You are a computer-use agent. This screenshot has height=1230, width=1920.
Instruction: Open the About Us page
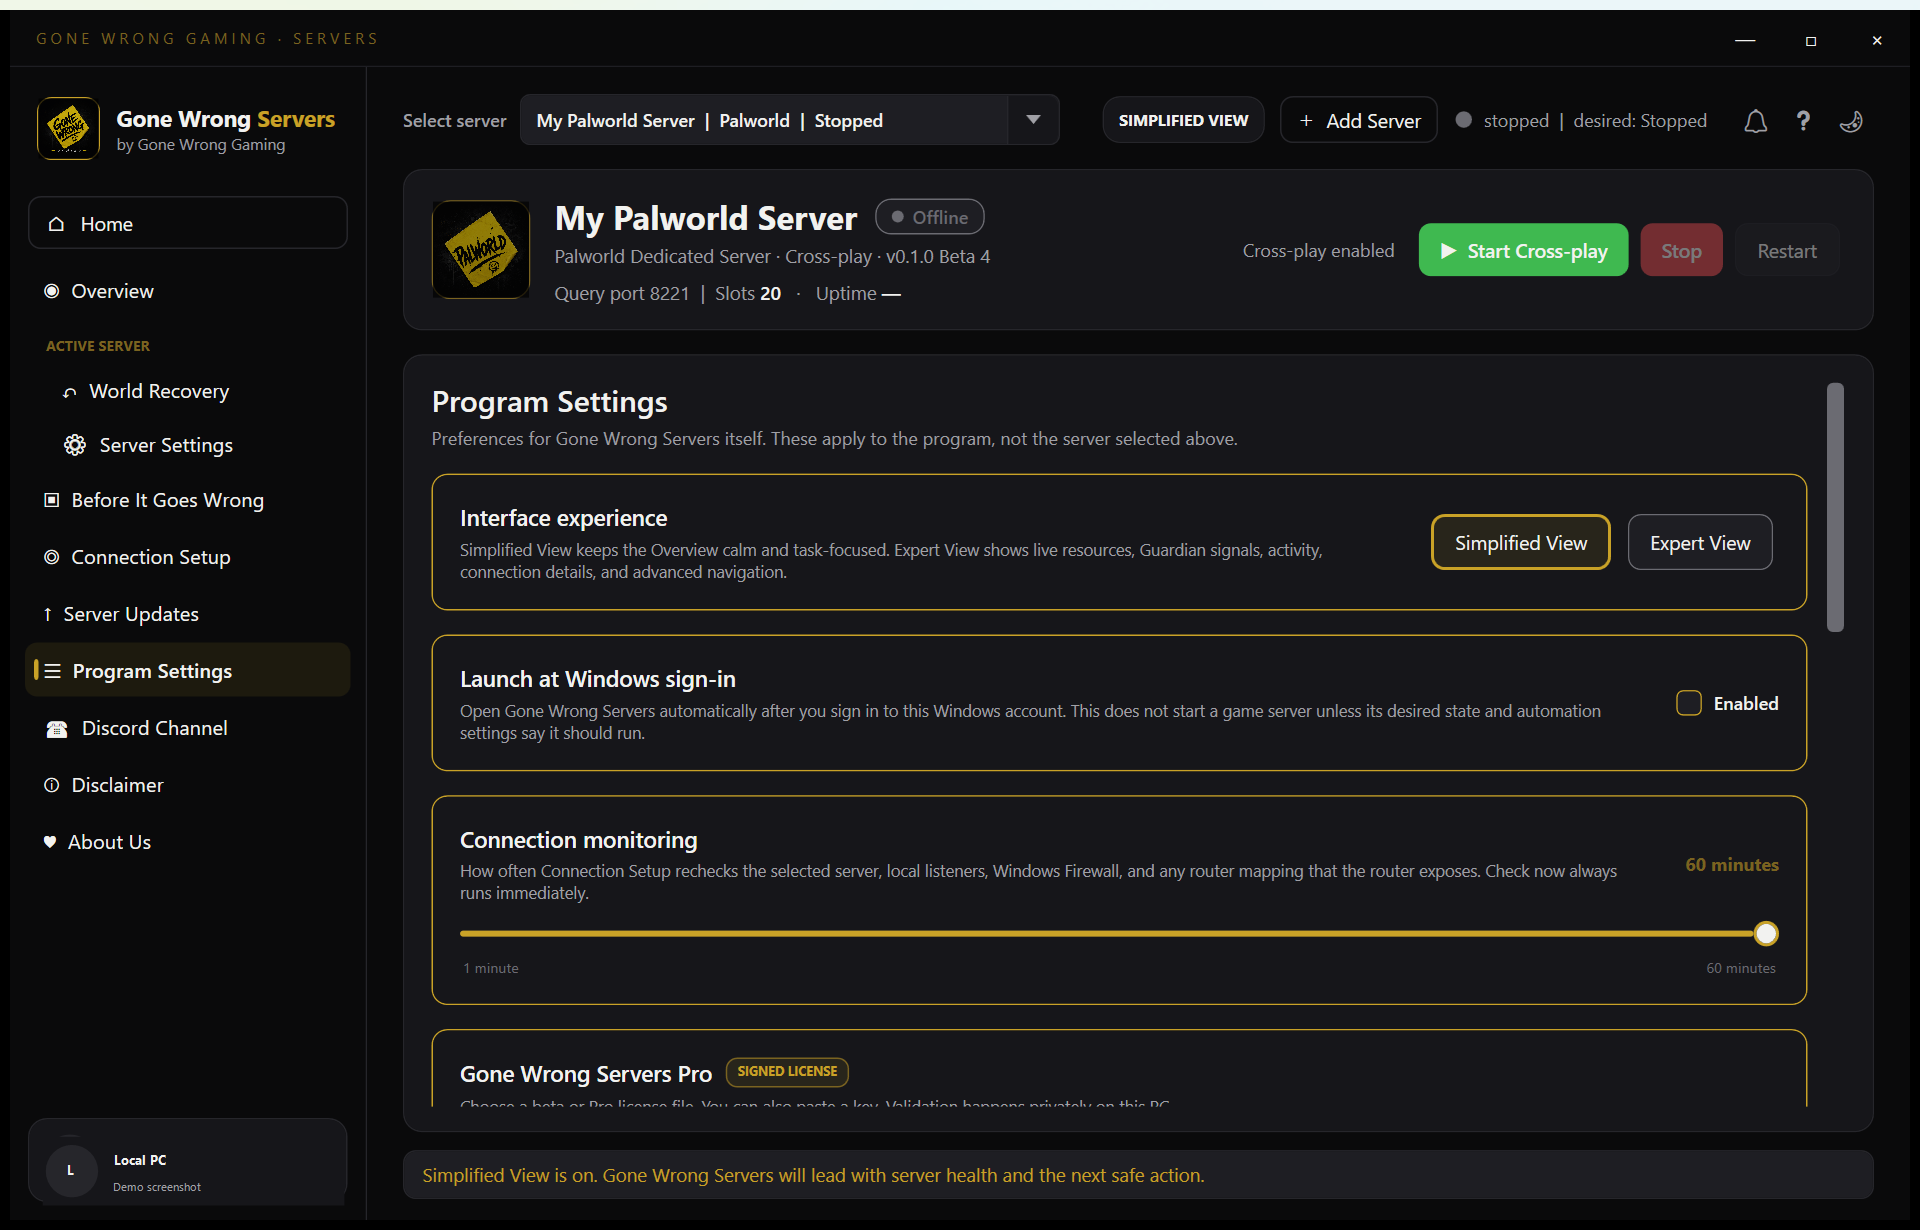pos(189,842)
